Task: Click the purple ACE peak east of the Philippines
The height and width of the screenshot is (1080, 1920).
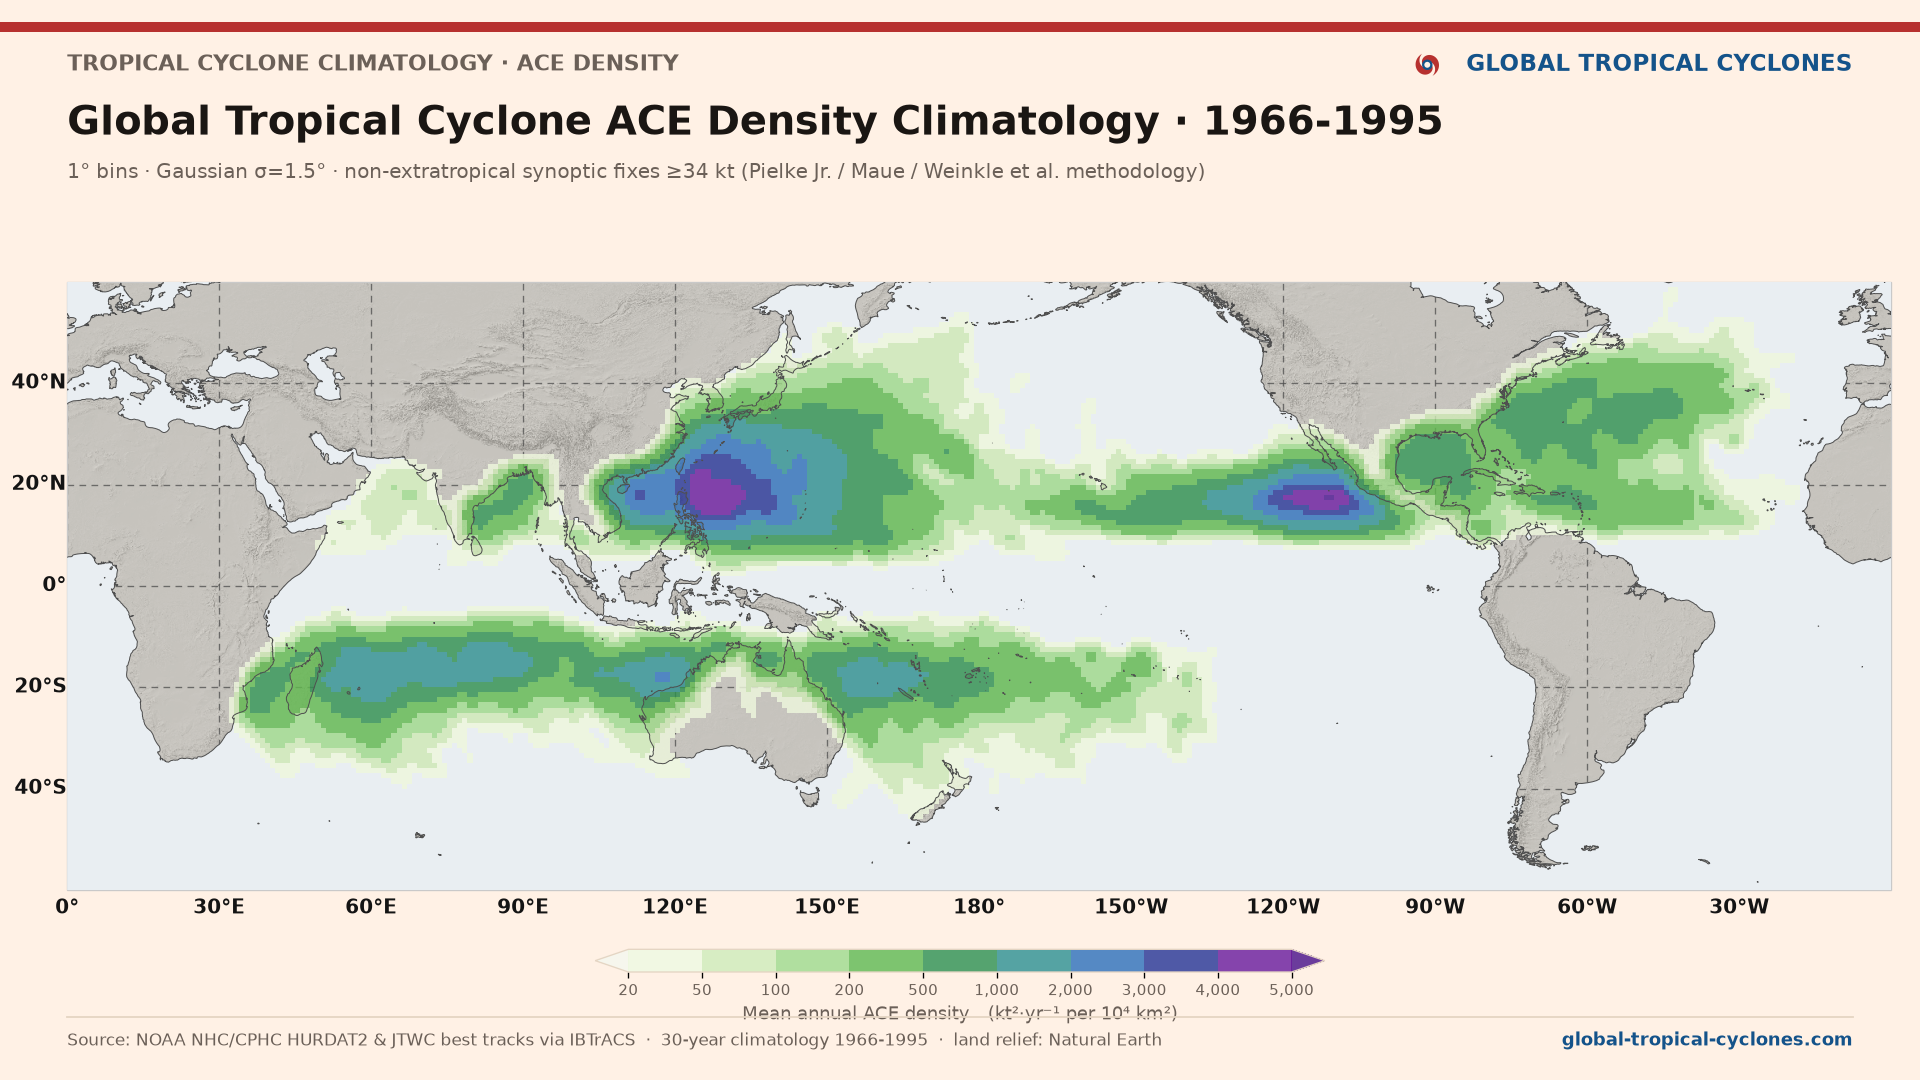Action: [716, 492]
